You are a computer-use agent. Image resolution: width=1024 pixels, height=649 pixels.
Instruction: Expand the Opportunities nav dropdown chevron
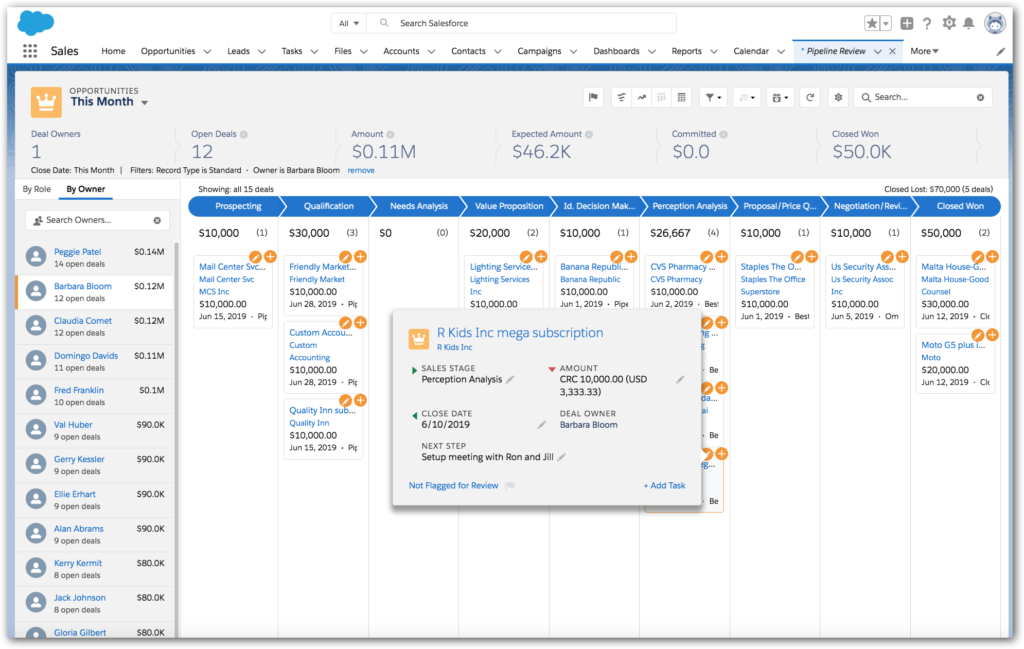point(207,52)
